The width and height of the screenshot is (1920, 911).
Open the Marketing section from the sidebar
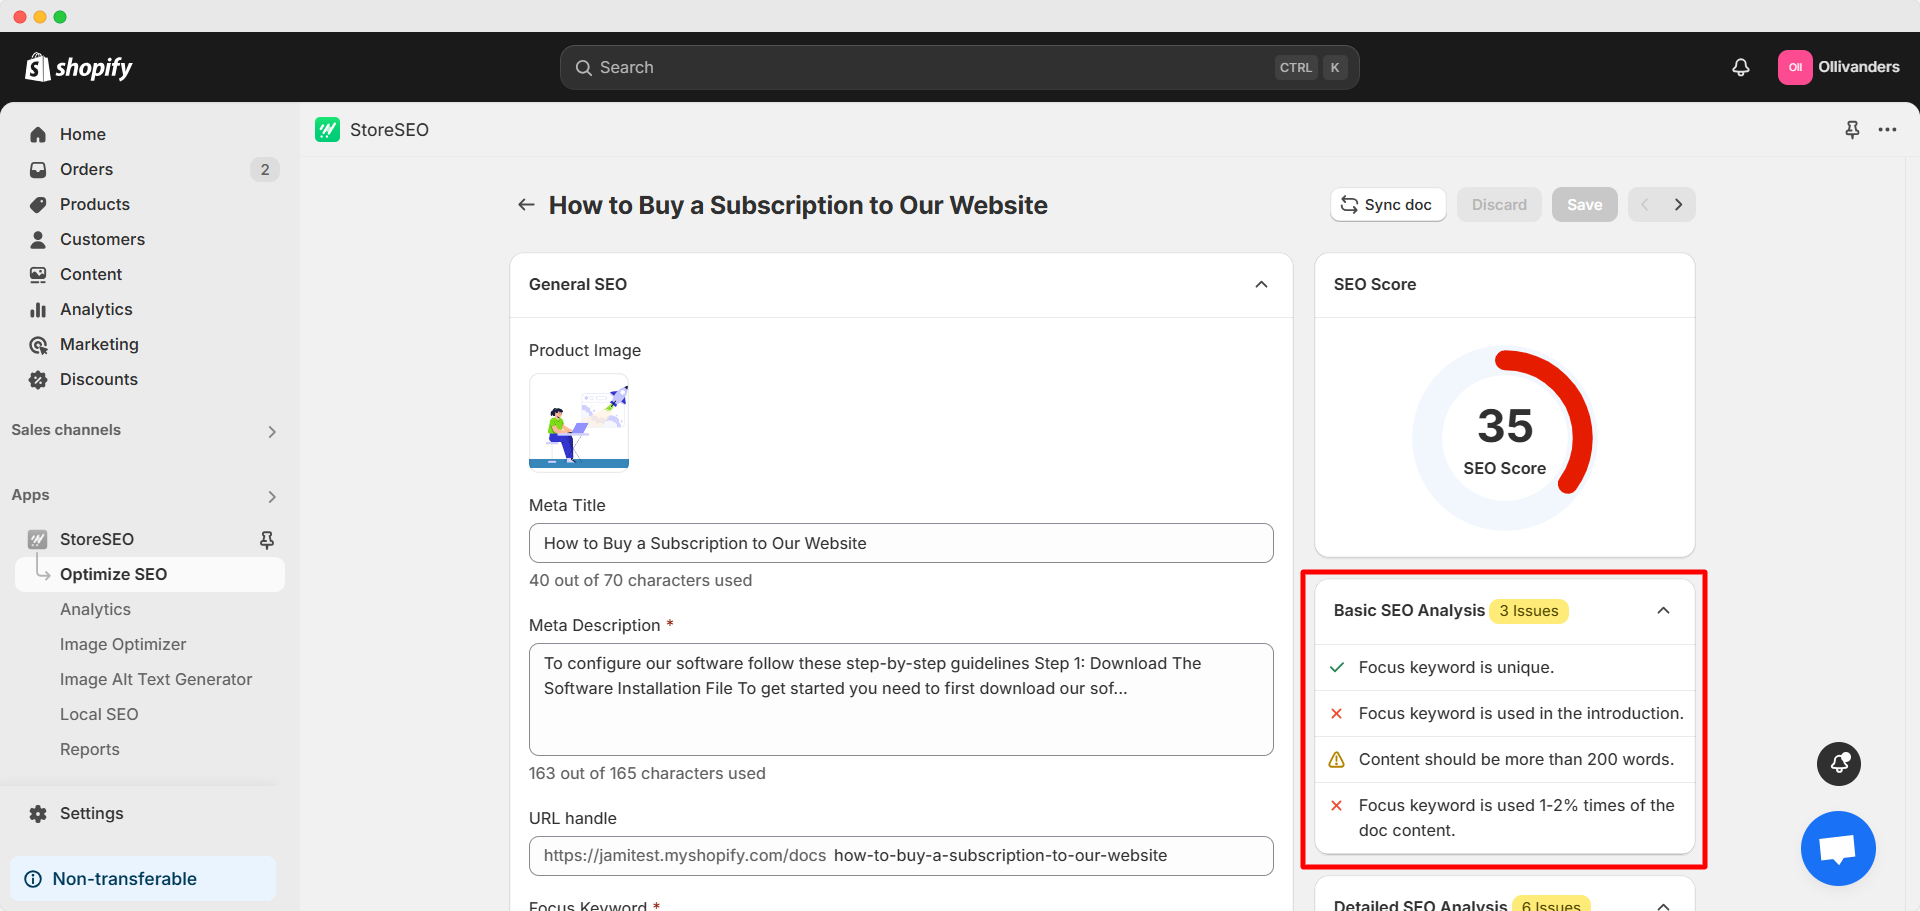click(x=98, y=344)
